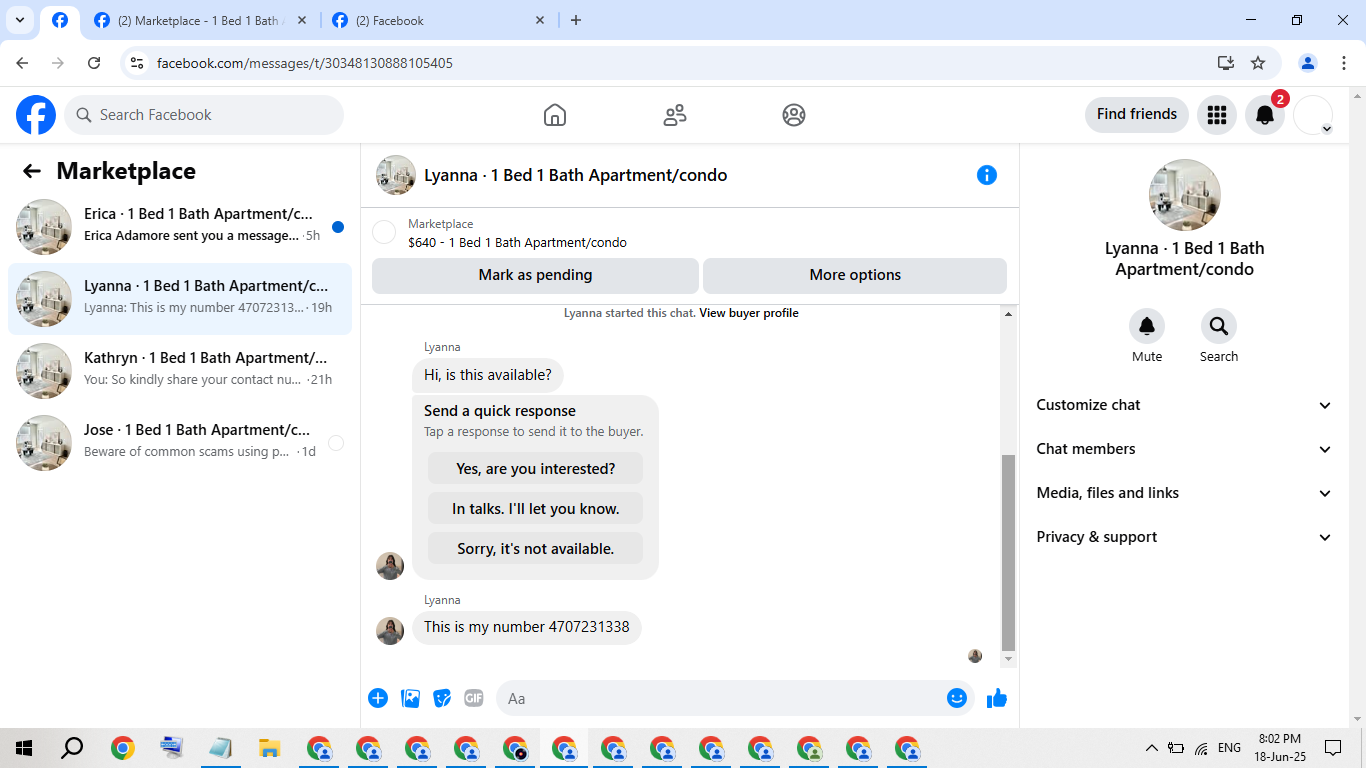
Task: Open the View buyer profile link
Action: click(749, 313)
